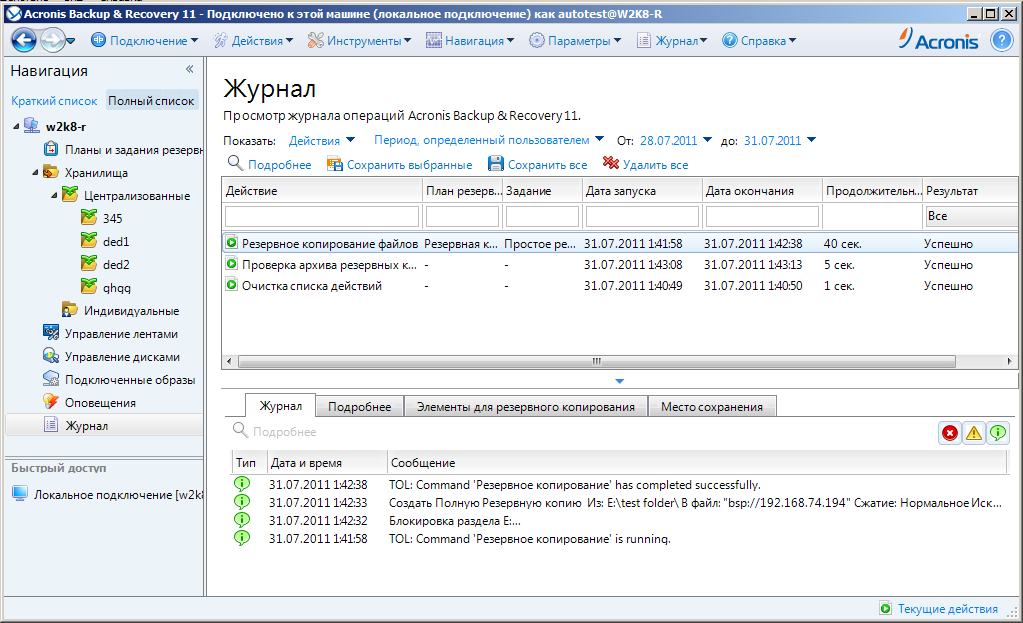Click the horizontal scrollbar of activities table
1023x623 pixels.
pos(597,361)
